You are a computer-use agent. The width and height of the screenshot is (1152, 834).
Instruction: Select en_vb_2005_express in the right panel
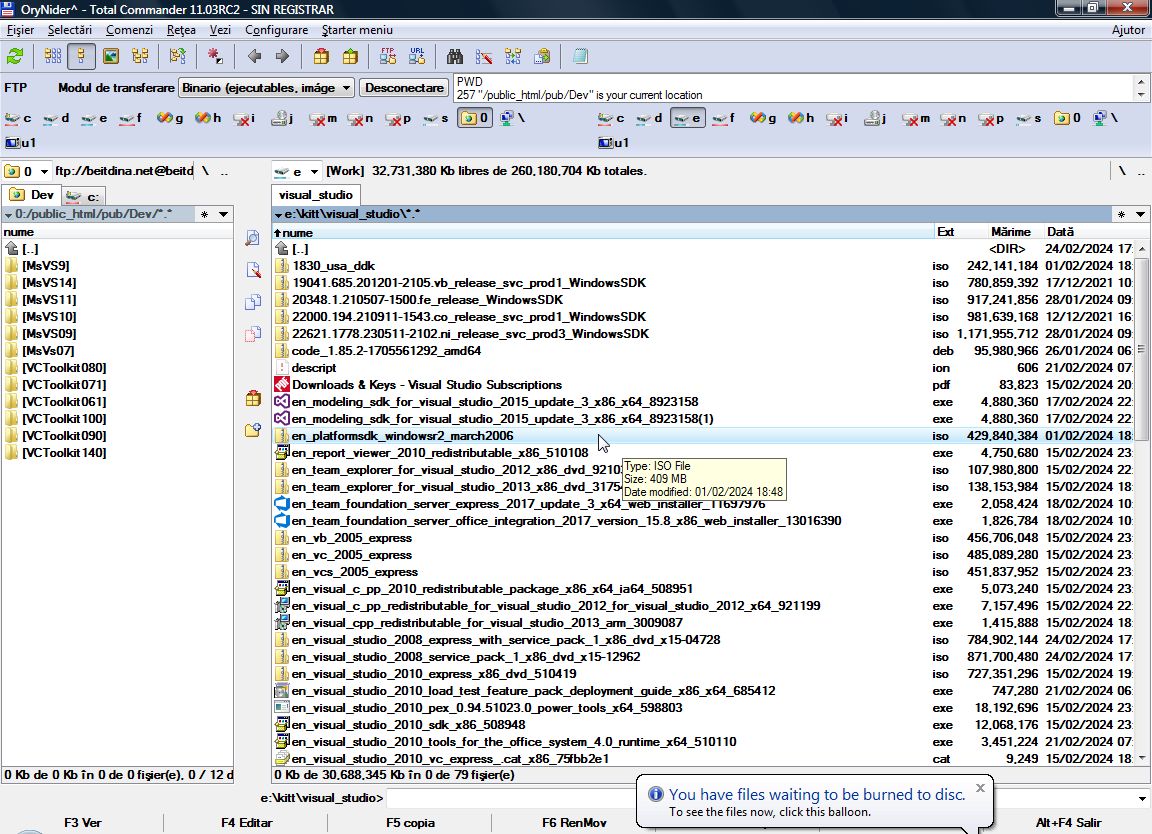351,538
